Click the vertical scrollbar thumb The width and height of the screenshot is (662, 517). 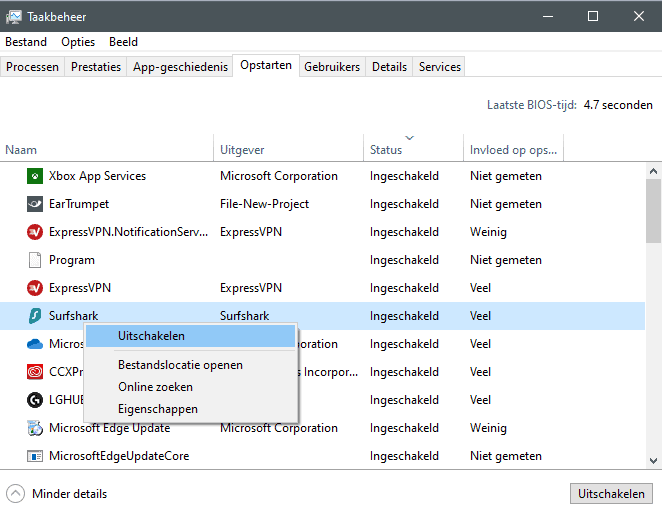tap(653, 211)
